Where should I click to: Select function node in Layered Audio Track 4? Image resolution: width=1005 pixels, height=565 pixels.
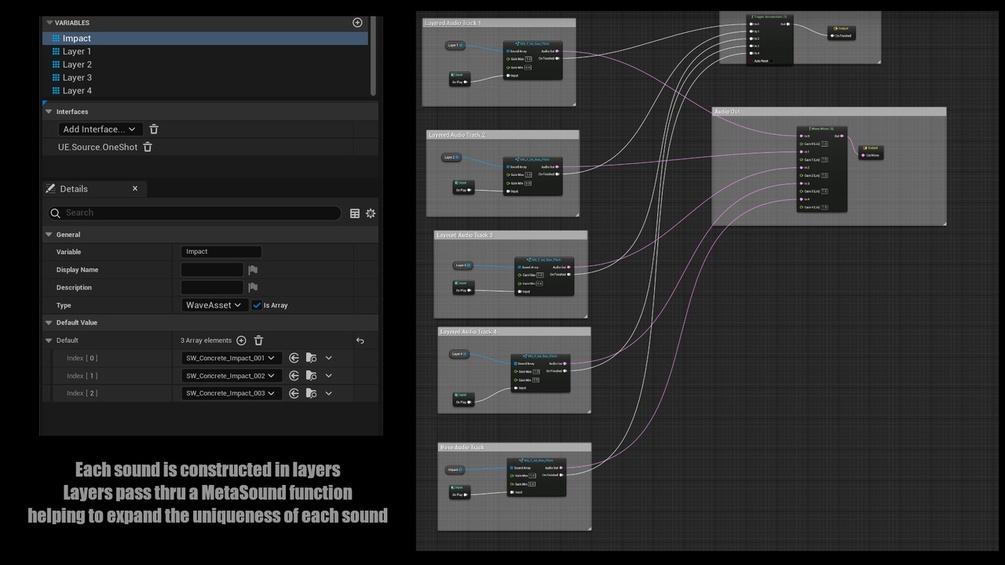[540, 372]
